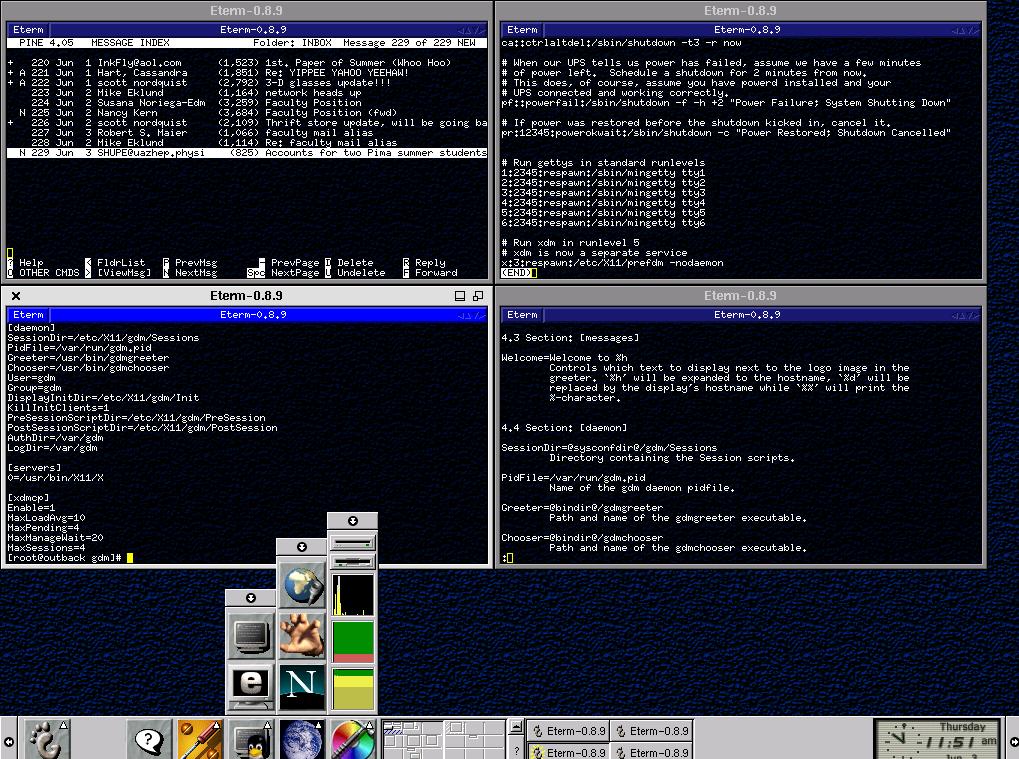Launch the terminal monitor icon in drawer

(251, 636)
